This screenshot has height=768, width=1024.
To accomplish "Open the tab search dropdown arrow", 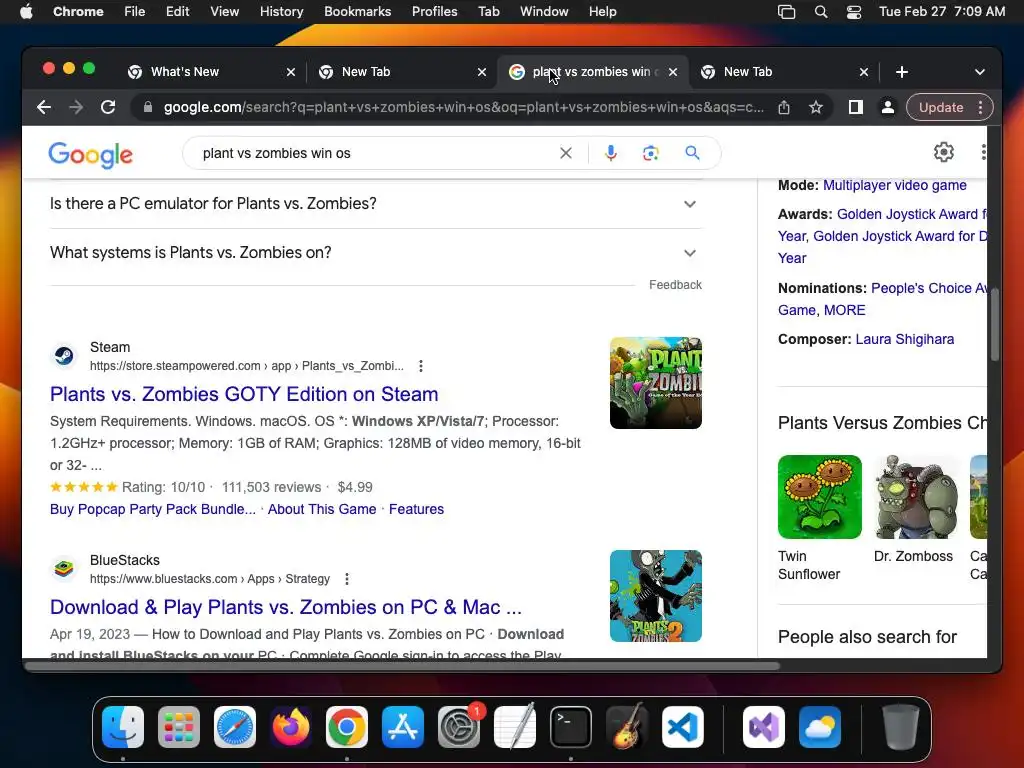I will click(x=980, y=72).
